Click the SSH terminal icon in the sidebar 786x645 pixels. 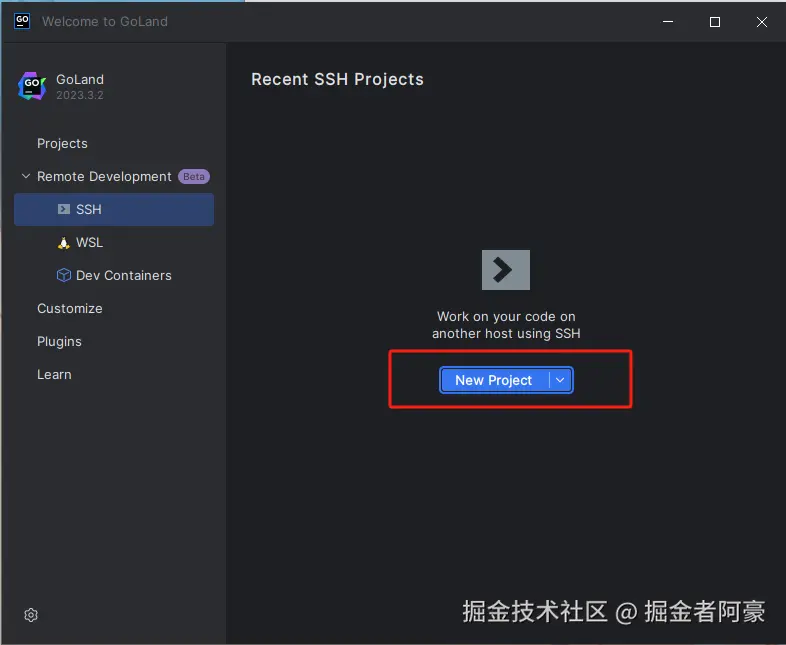pyautogui.click(x=64, y=209)
